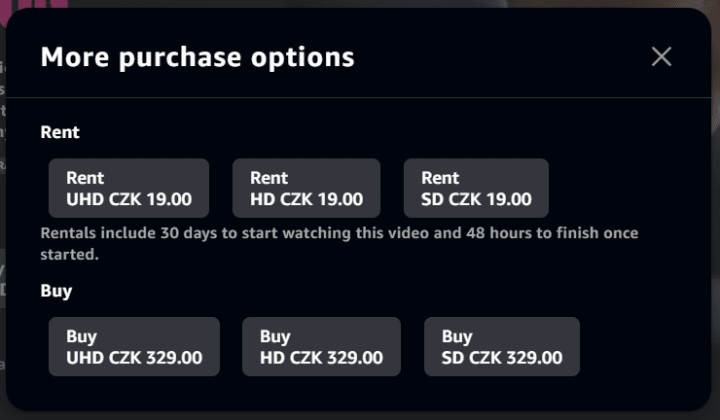Select the Buy SD option
Image resolution: width=720 pixels, height=420 pixels.
pos(502,347)
